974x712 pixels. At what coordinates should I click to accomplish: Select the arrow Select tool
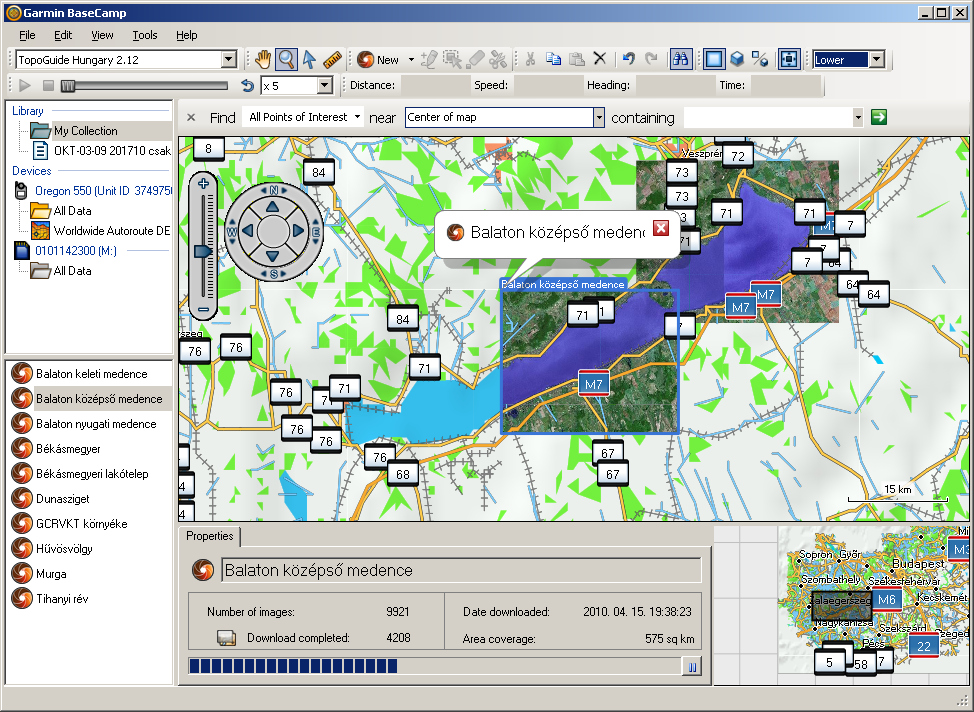coord(309,60)
